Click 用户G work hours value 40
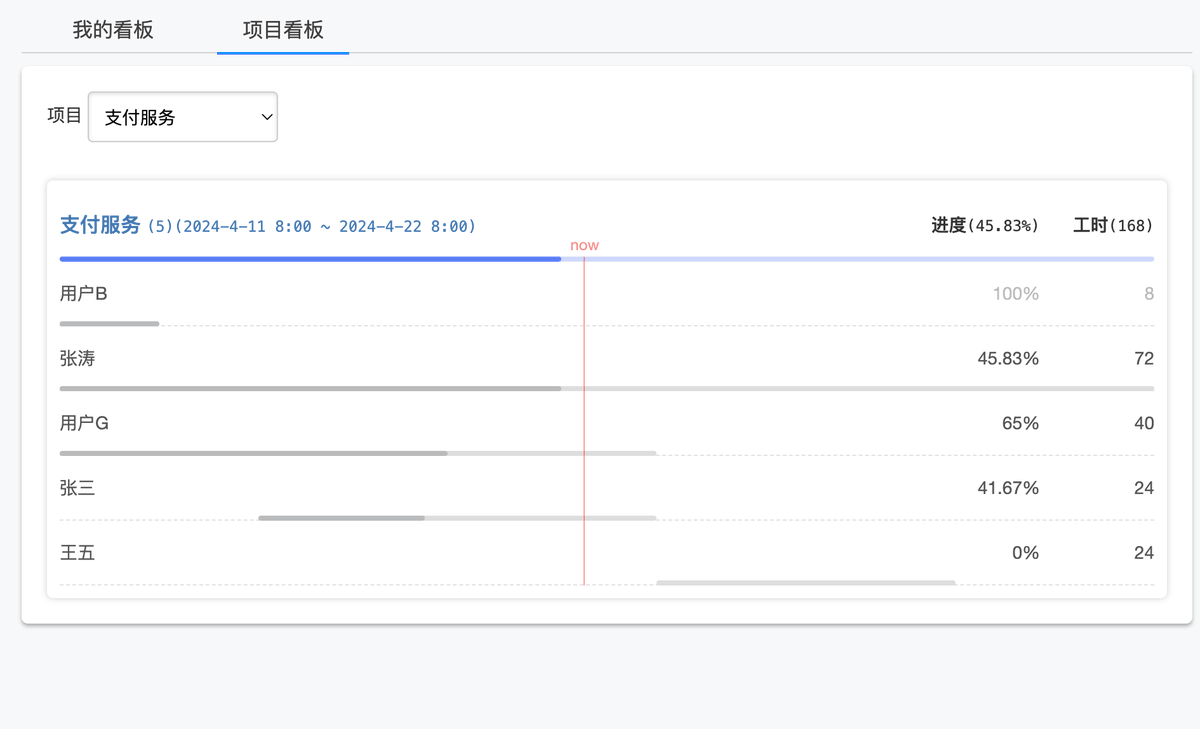 point(1144,423)
